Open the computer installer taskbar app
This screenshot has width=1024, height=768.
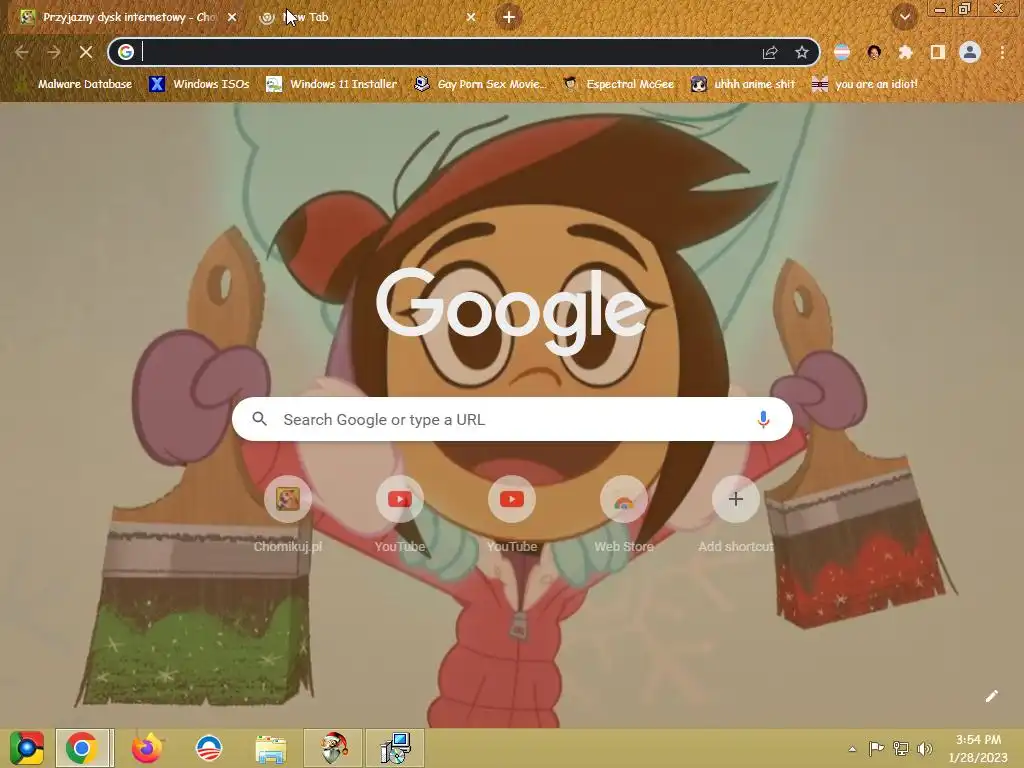coord(395,748)
